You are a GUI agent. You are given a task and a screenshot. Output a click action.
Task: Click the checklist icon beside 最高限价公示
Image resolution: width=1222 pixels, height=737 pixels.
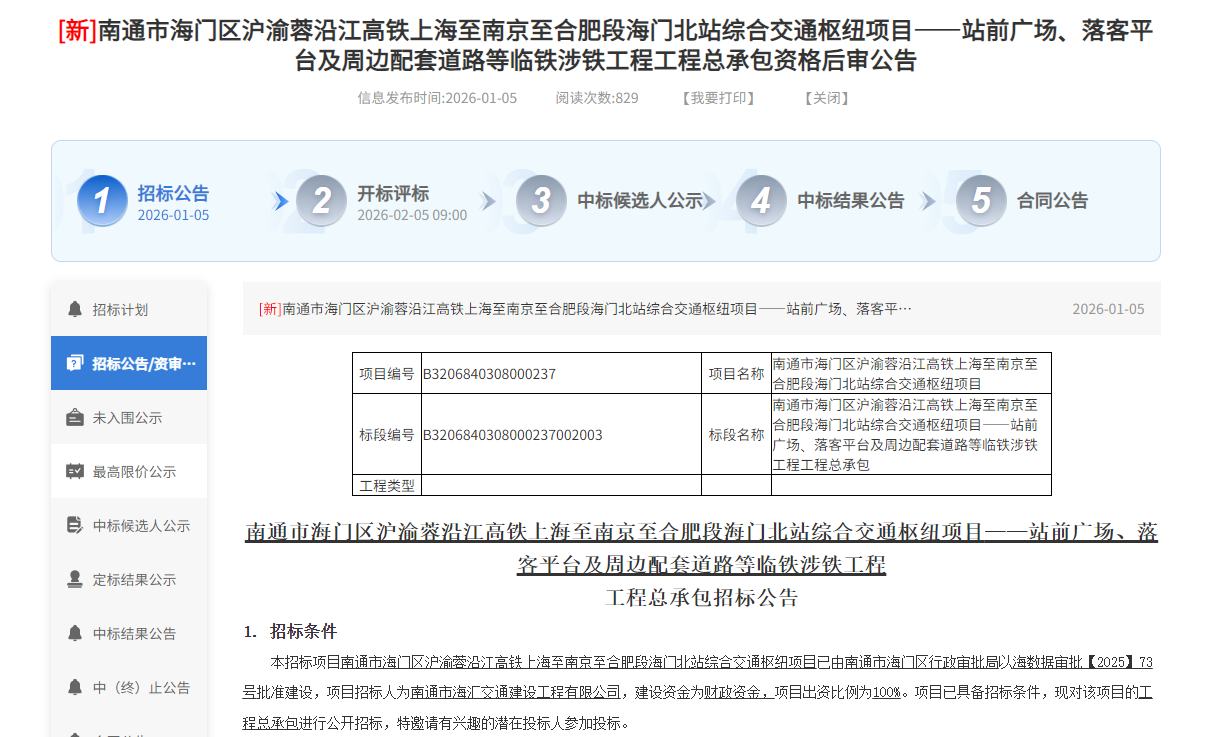[73, 471]
